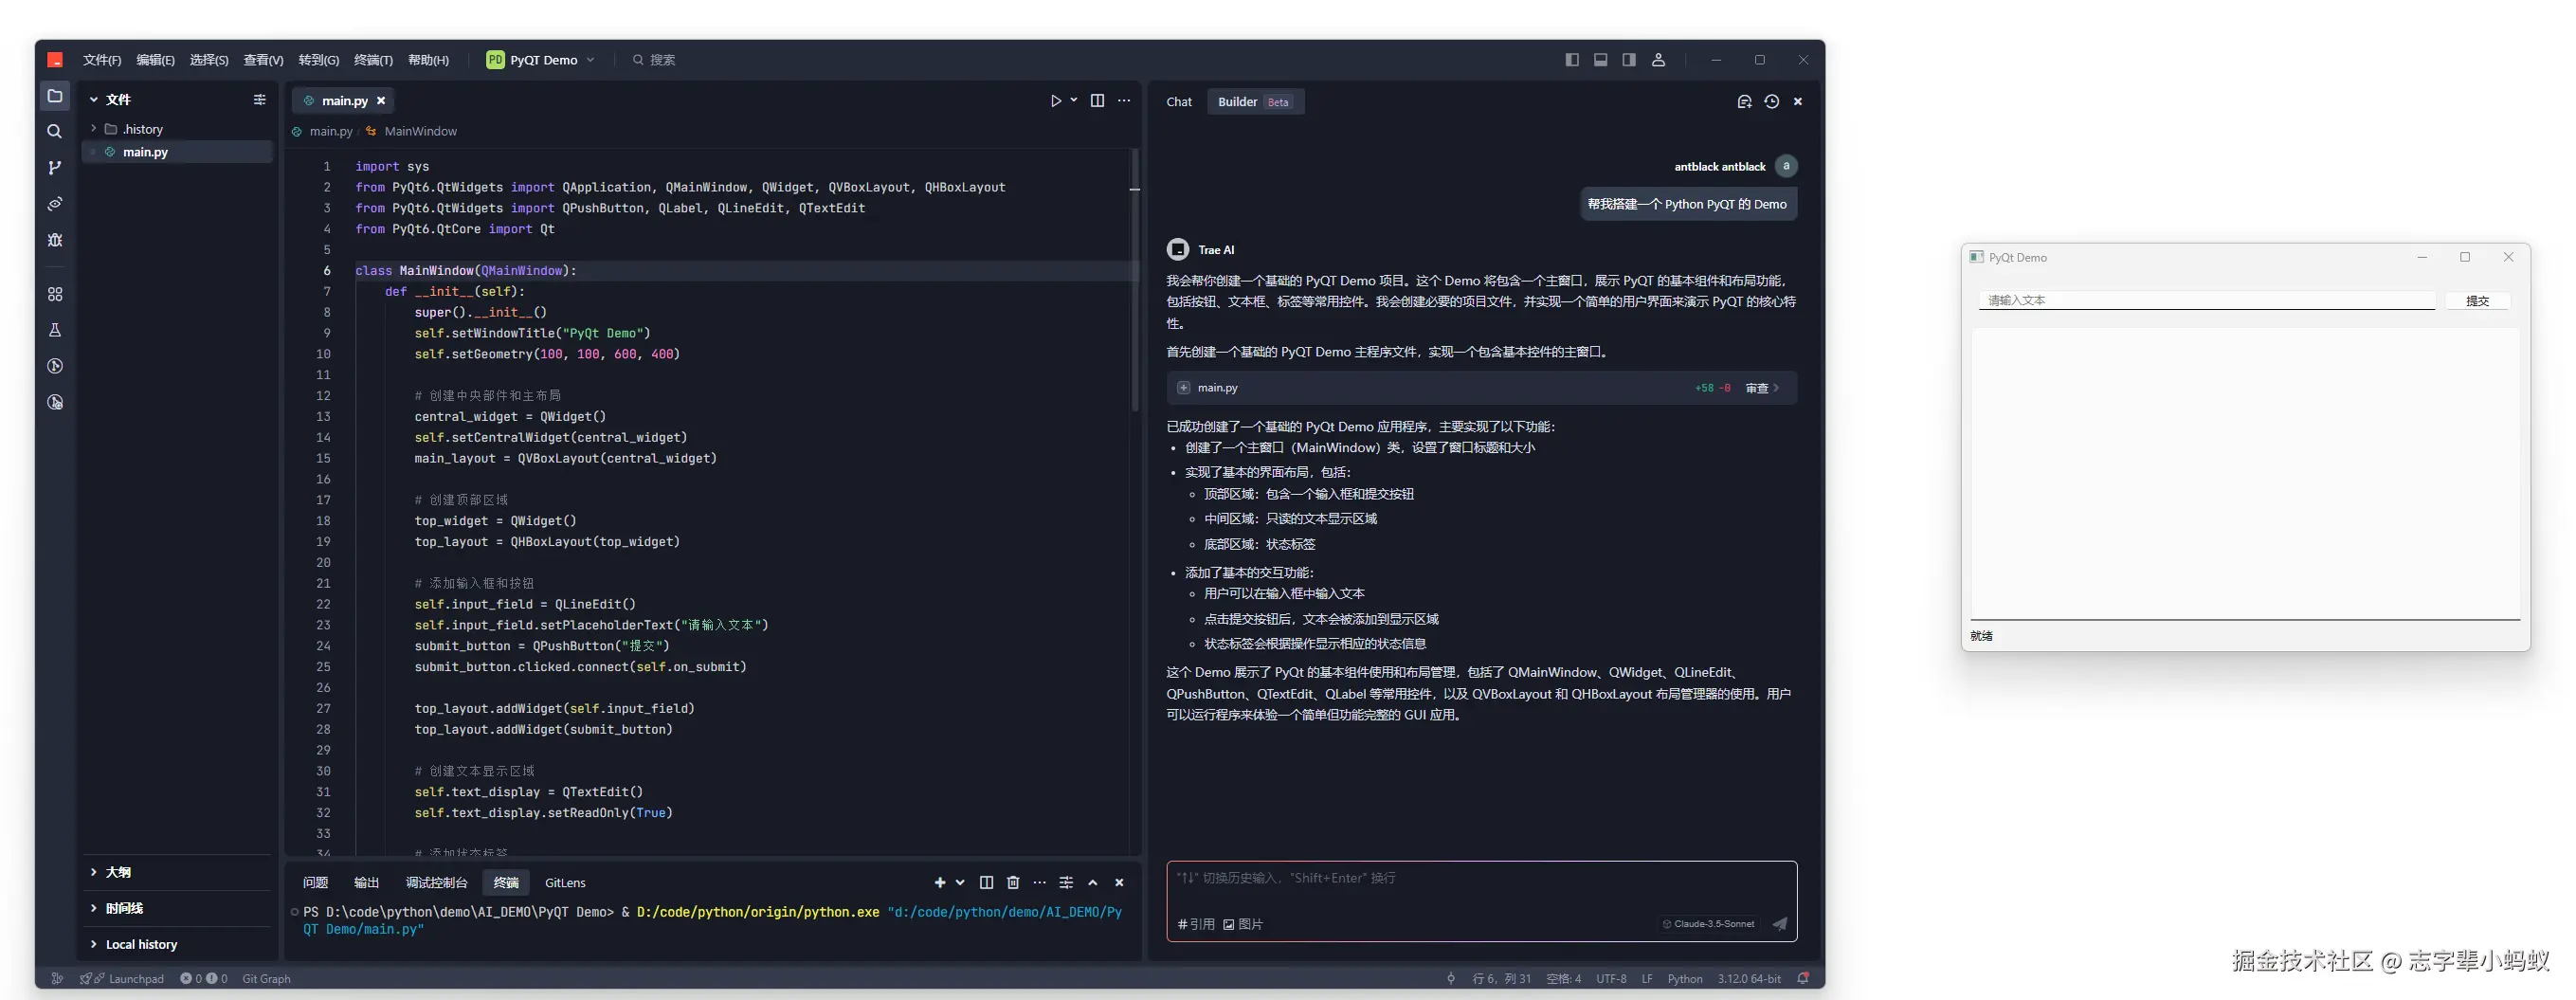The width and height of the screenshot is (2576, 1000).
Task: Click the file explorer settings sliders icon
Action: click(260, 99)
